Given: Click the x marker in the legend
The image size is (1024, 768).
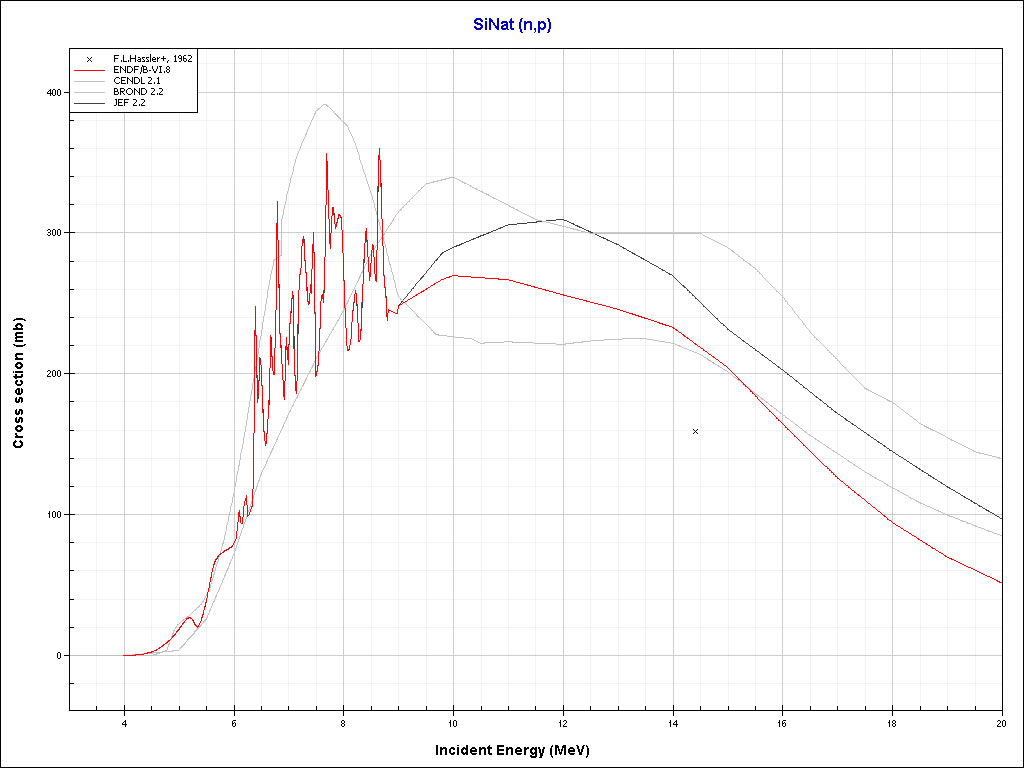Looking at the screenshot, I should 89,59.
